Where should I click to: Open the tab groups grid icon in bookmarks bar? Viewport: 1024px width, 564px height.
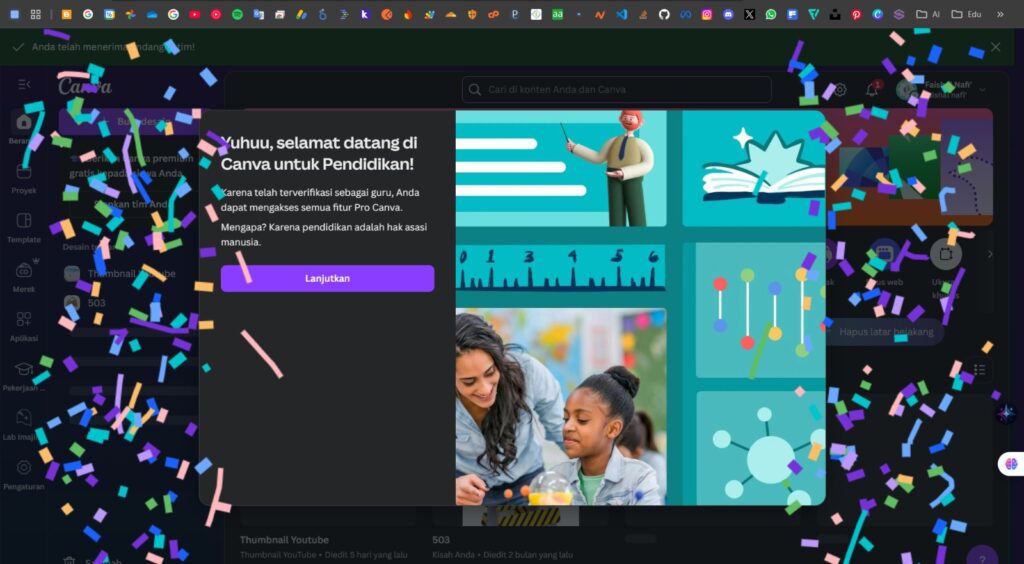36,14
